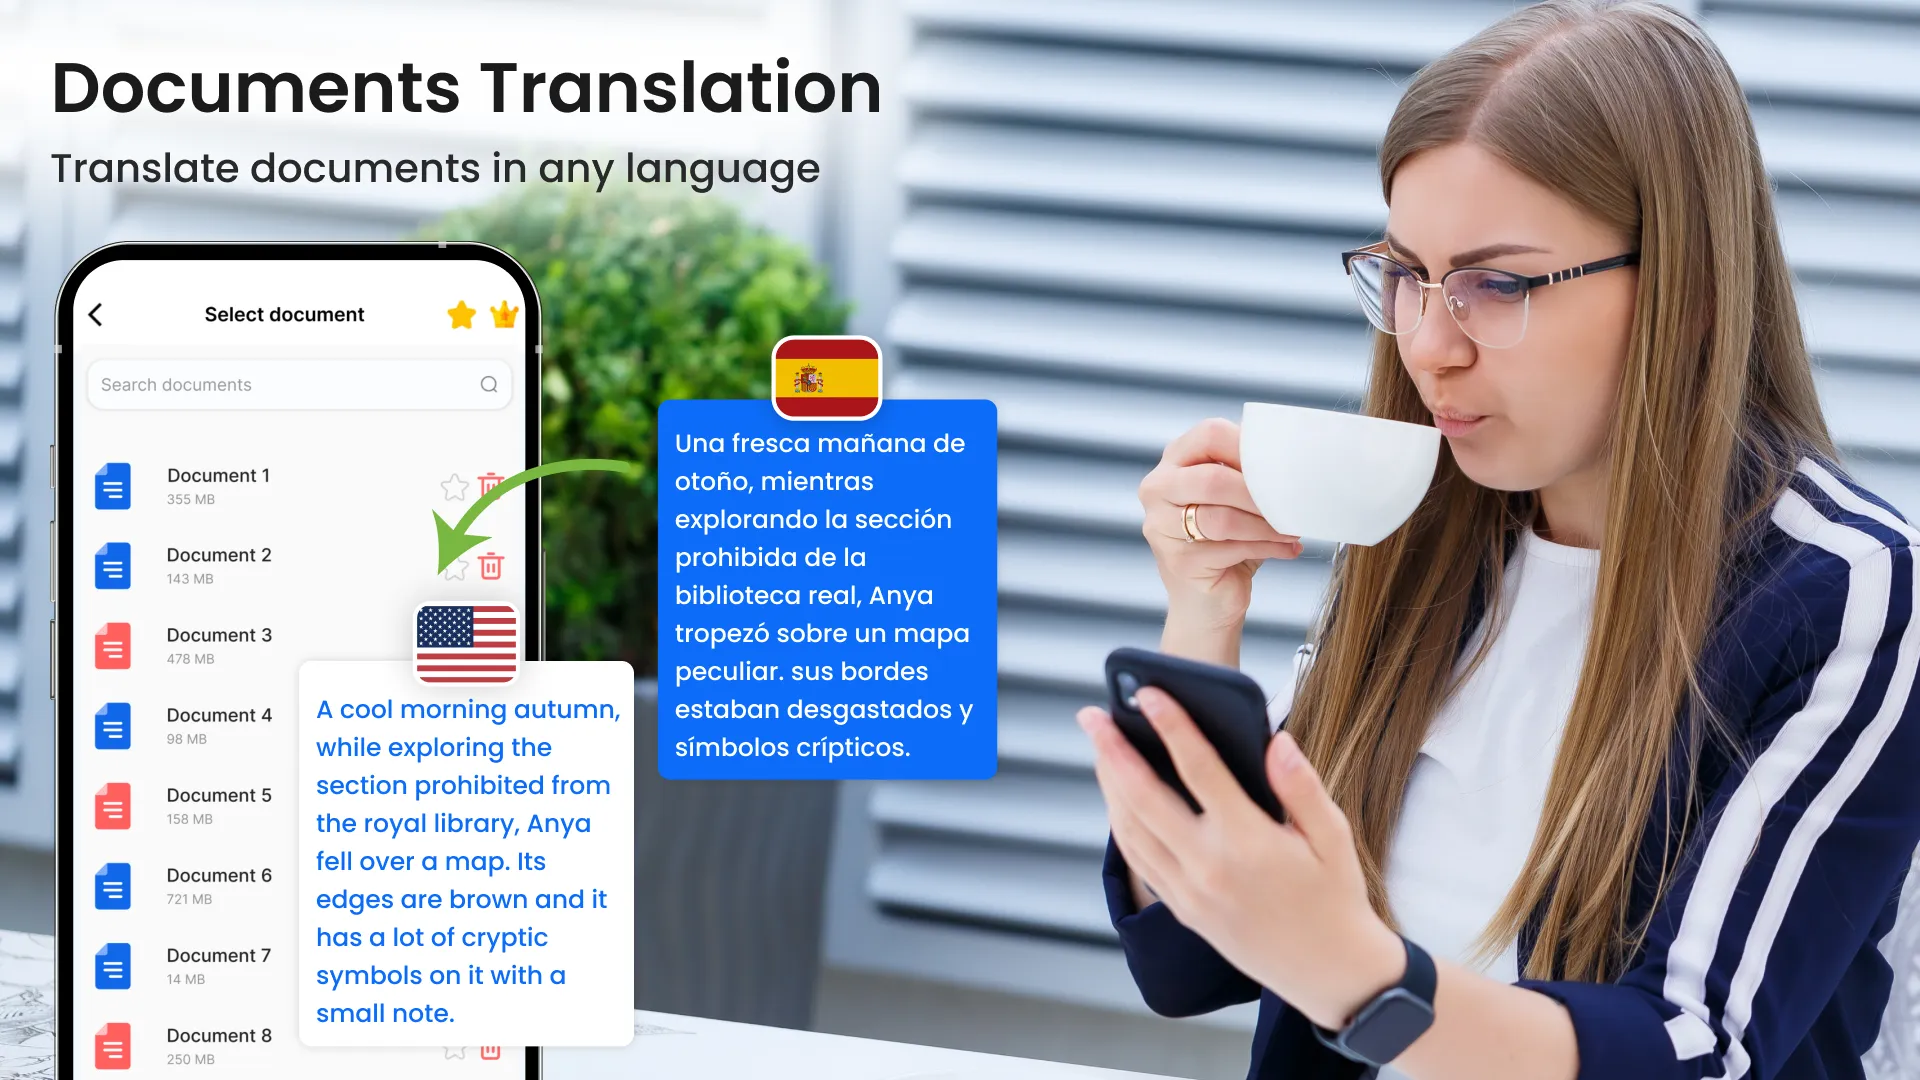
Task: Select the gold crown premium icon
Action: coord(505,314)
